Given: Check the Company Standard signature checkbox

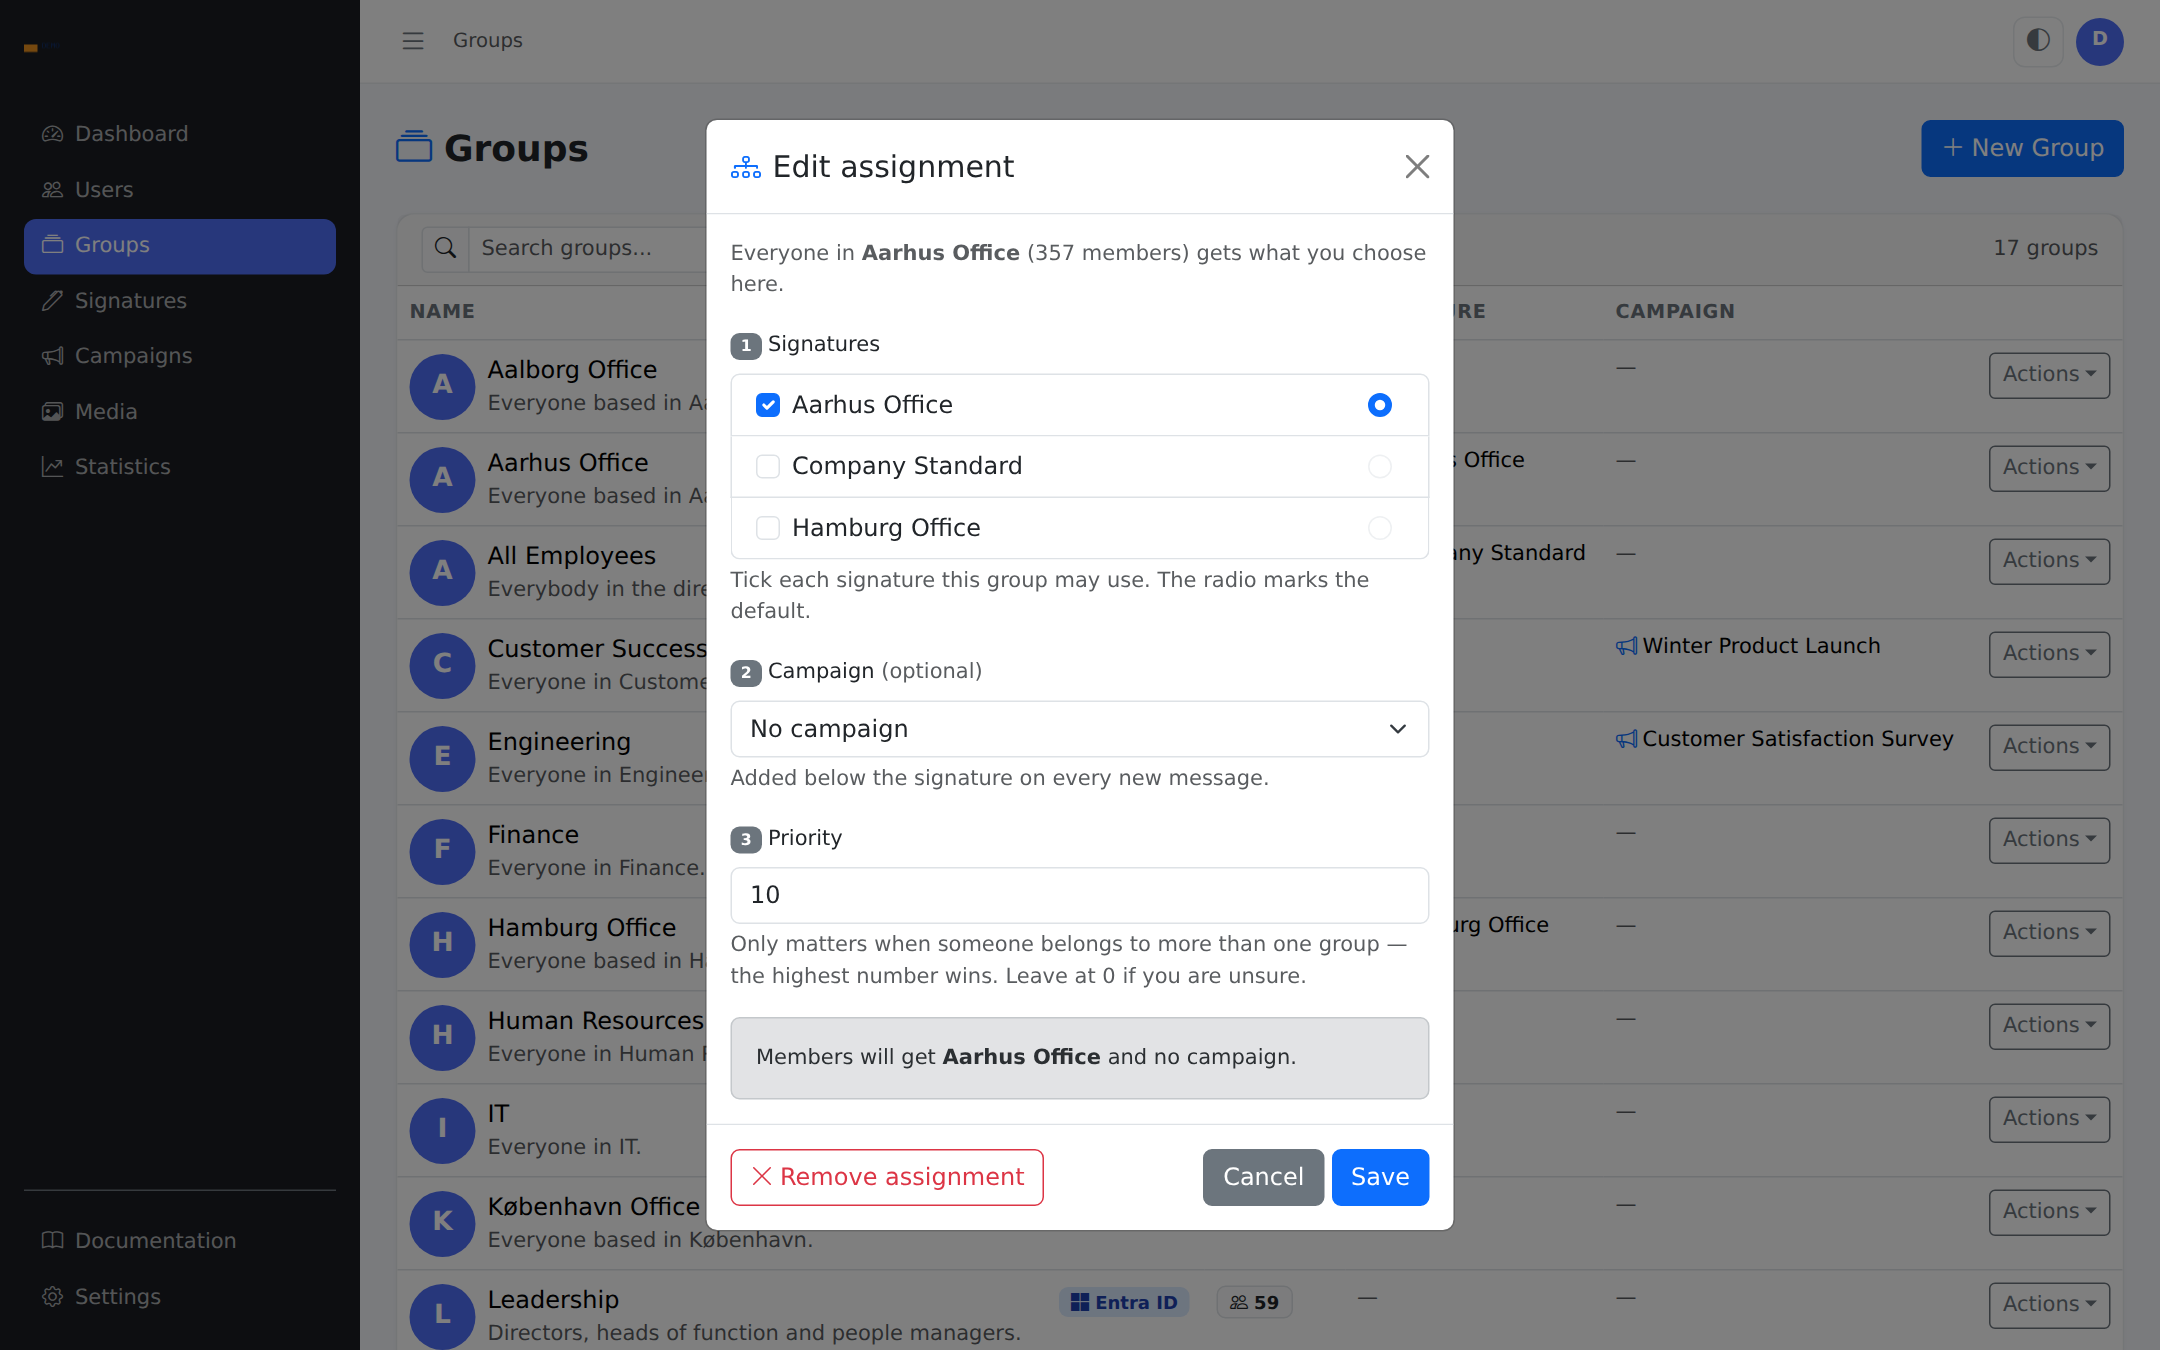Looking at the screenshot, I should pos(768,466).
